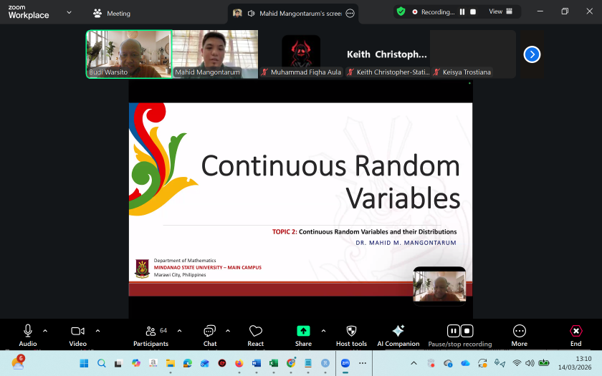
Task: Stop recording in the bottom toolbar
Action: 467,331
